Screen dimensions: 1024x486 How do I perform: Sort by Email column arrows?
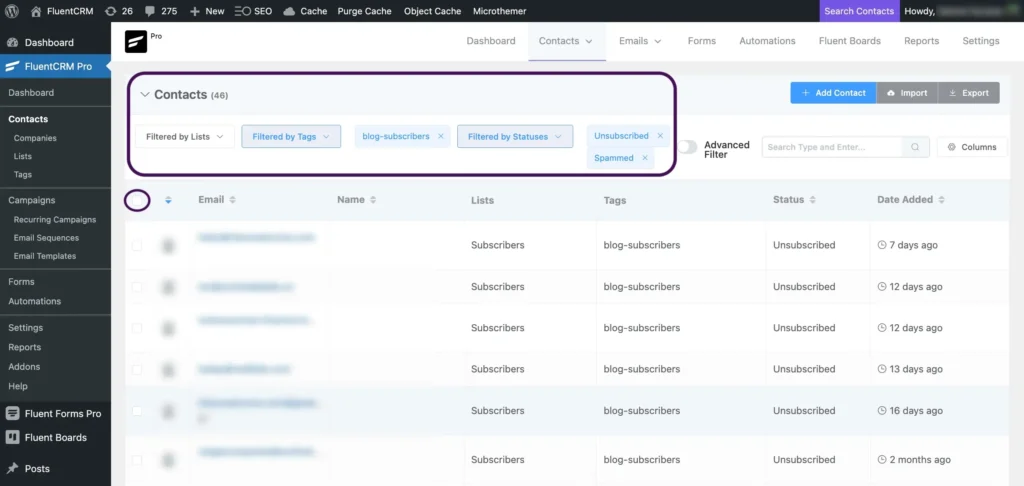coord(232,200)
